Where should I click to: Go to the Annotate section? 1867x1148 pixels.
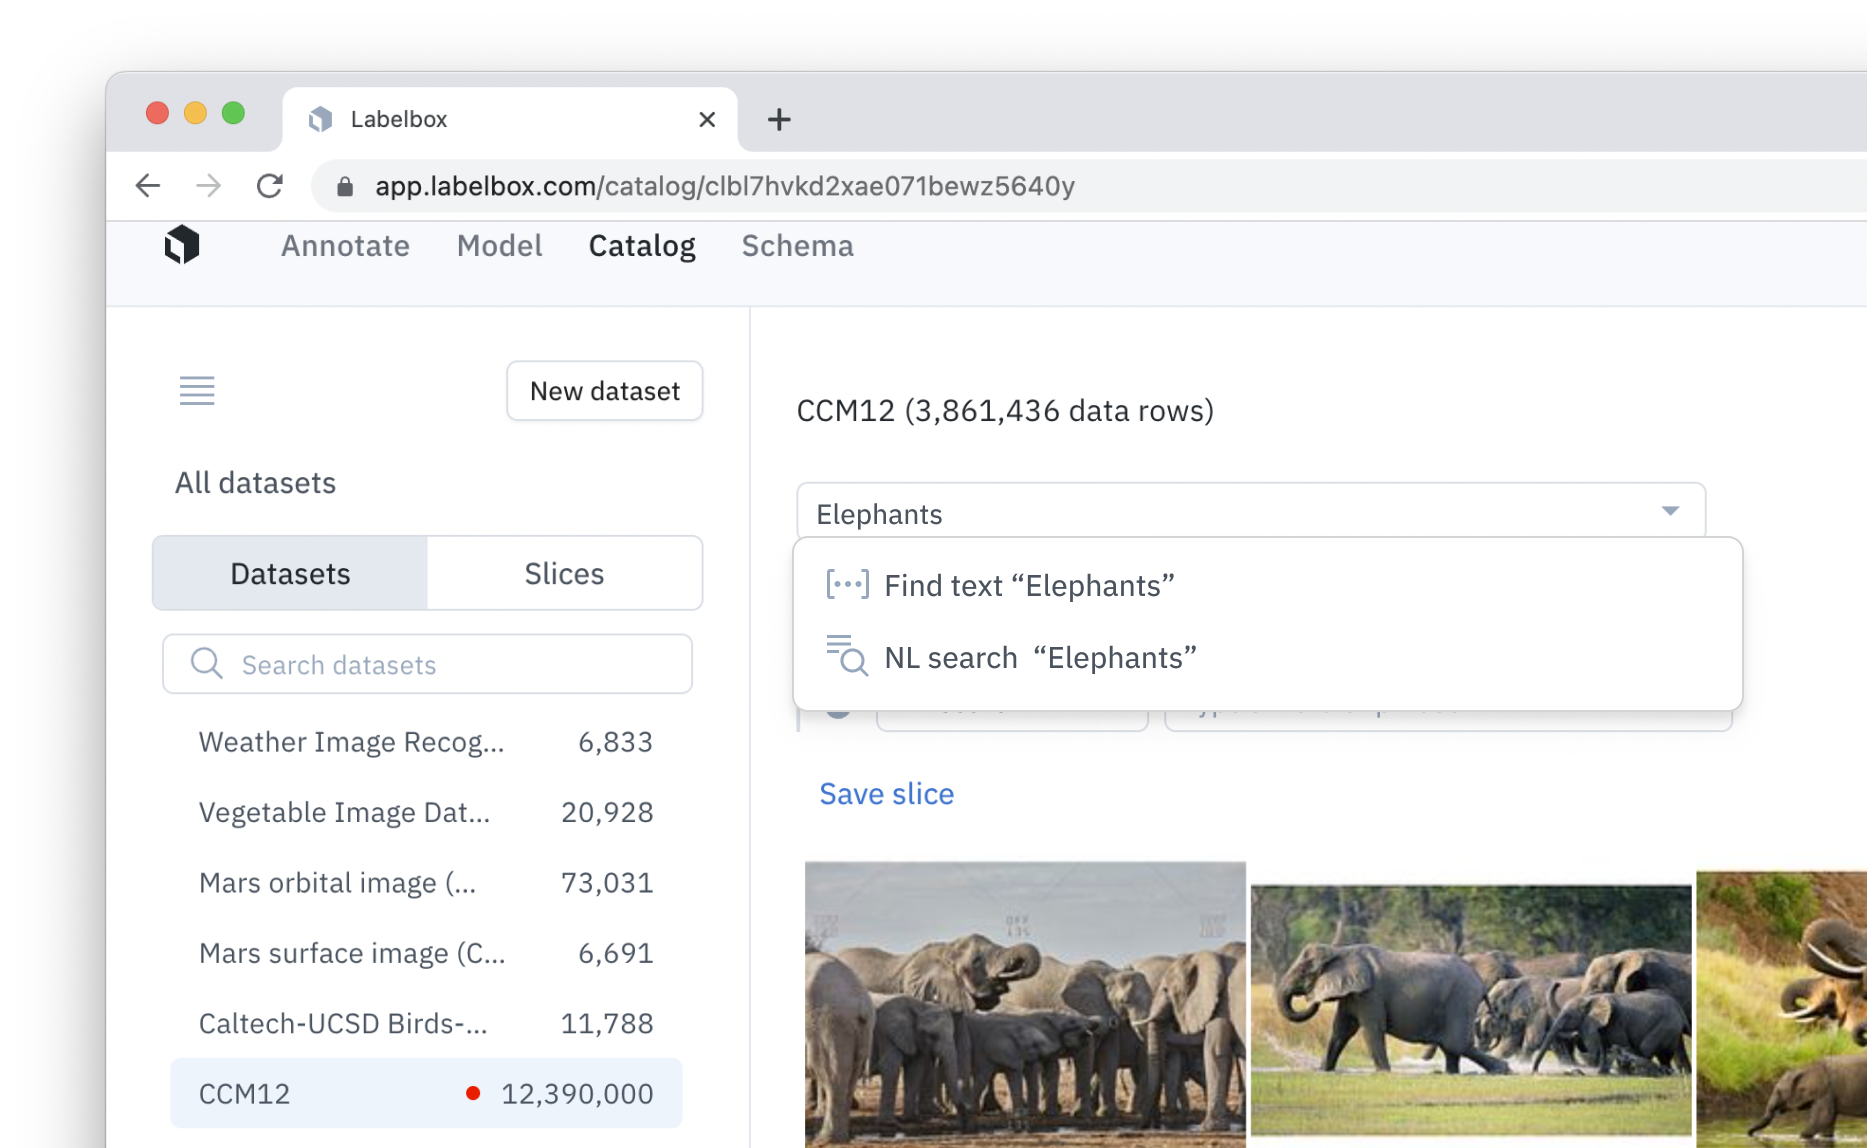pyautogui.click(x=344, y=246)
